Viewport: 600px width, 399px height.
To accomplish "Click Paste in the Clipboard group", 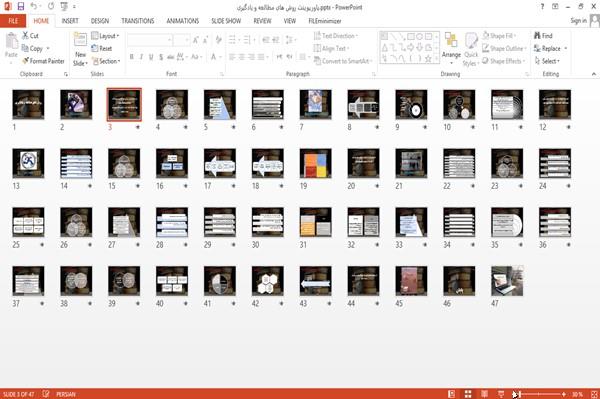I will (x=11, y=45).
